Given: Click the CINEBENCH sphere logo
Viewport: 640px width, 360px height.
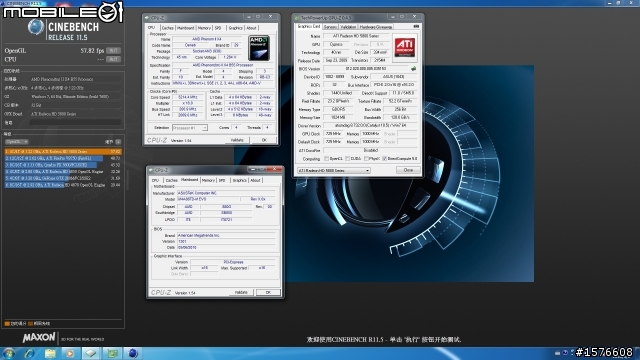Looking at the screenshot, I should [36, 27].
